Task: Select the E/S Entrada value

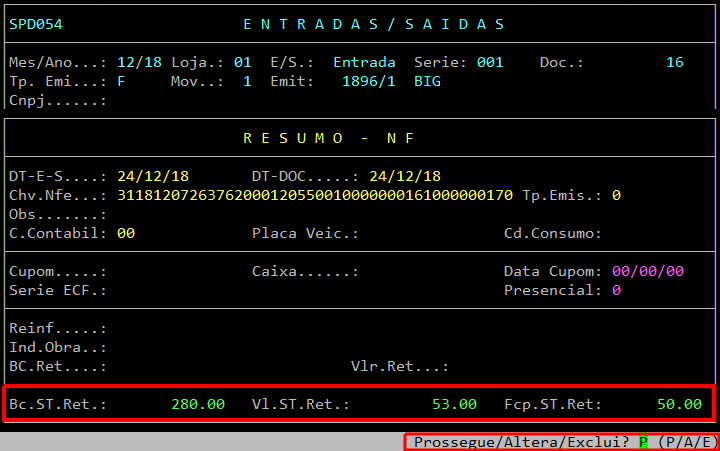Action: tap(364, 62)
